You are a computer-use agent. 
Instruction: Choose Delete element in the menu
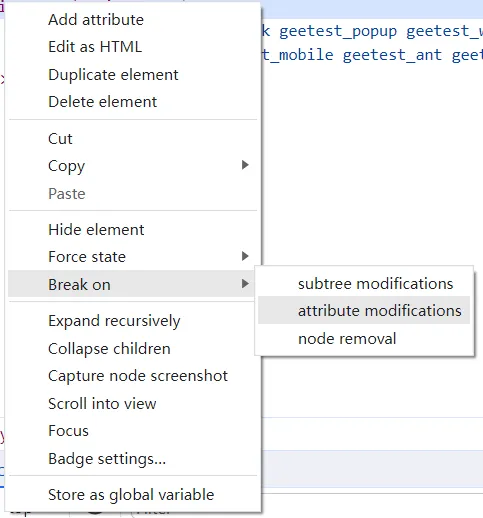point(132,102)
